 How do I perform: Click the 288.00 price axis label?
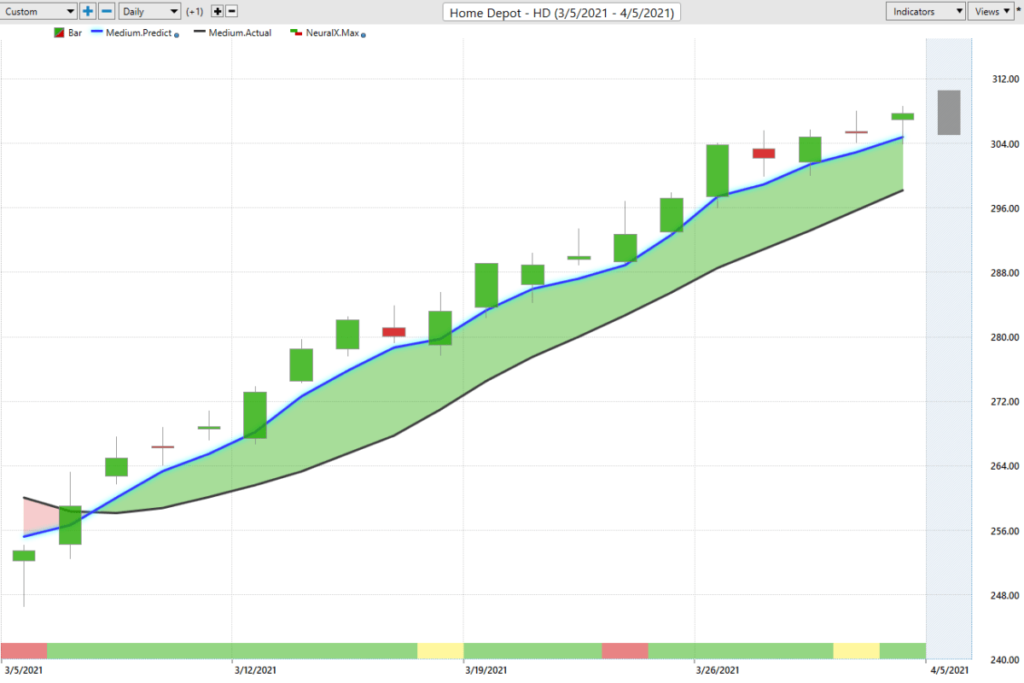tap(1005, 273)
